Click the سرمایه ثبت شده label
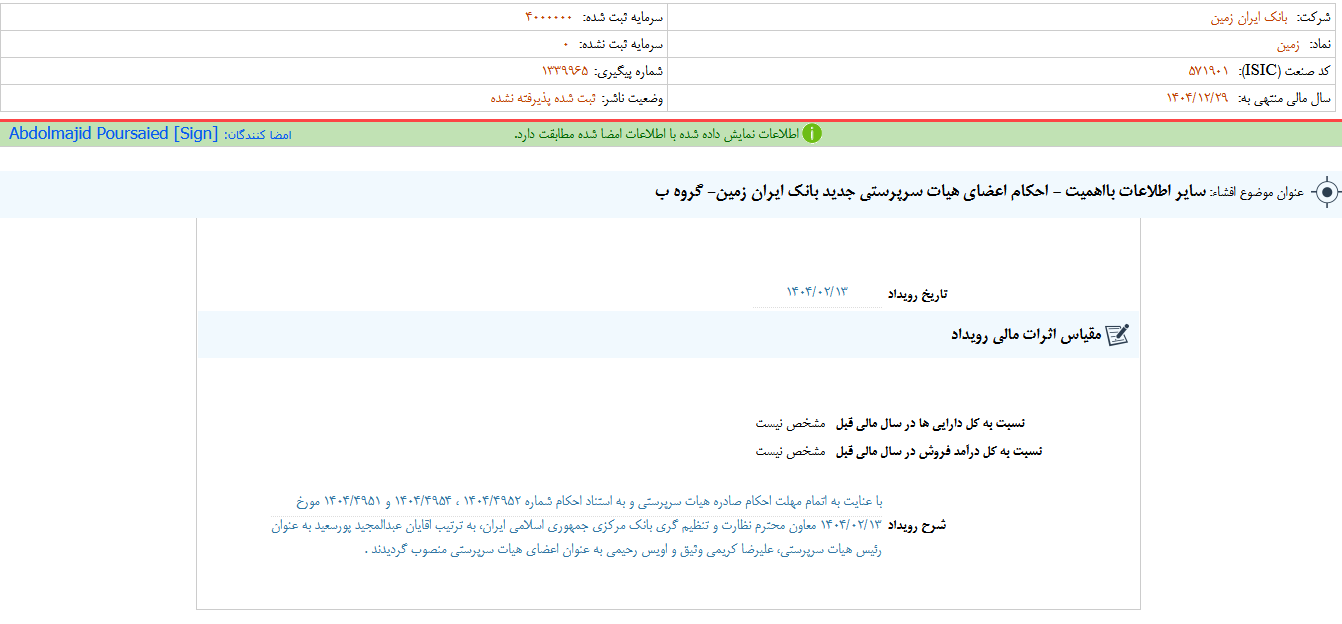Viewport: 1342px width, 624px height. 623,17
